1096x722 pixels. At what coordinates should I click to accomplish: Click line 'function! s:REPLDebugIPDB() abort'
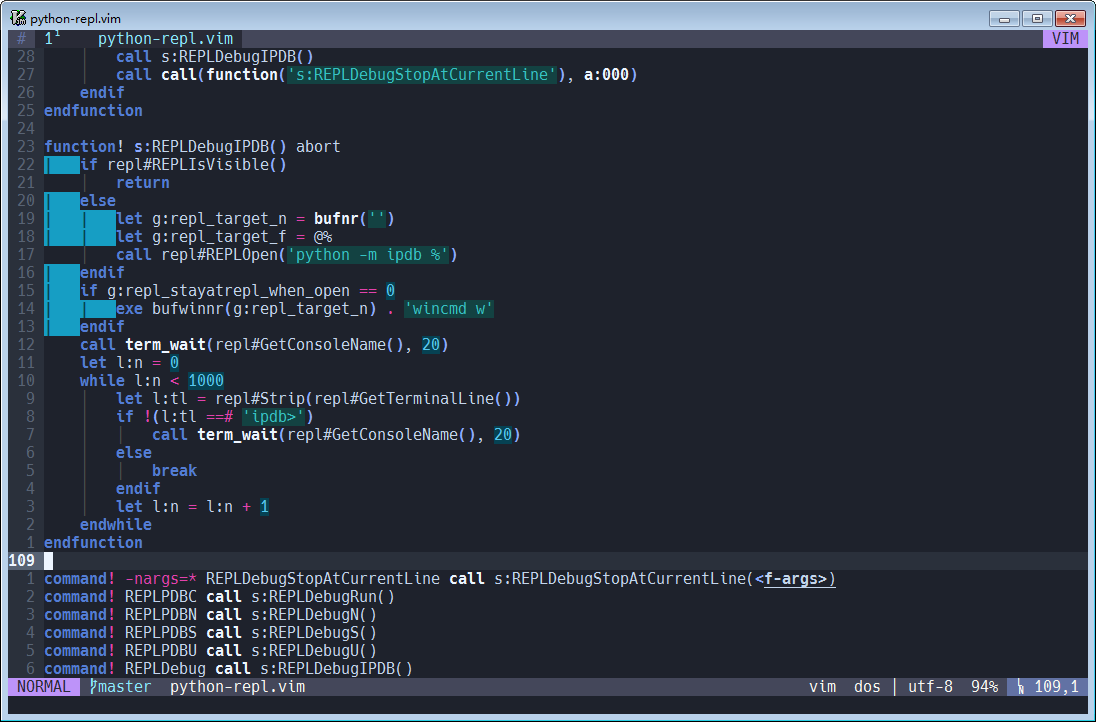192,146
